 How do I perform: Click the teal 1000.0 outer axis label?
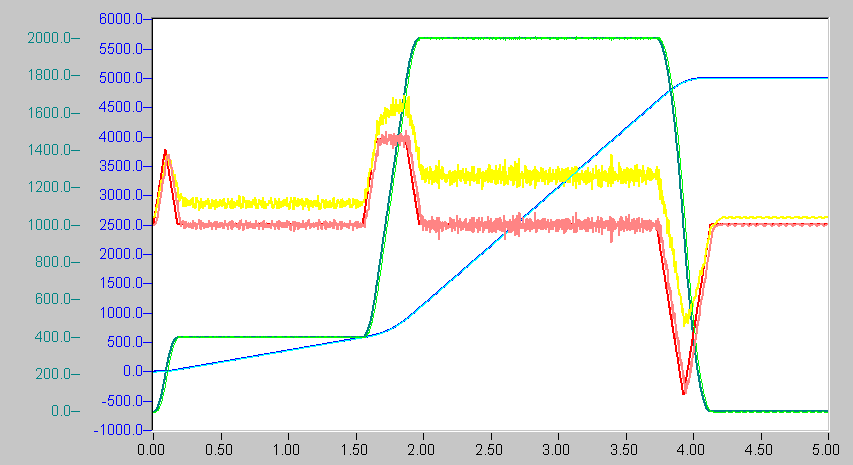click(49, 225)
